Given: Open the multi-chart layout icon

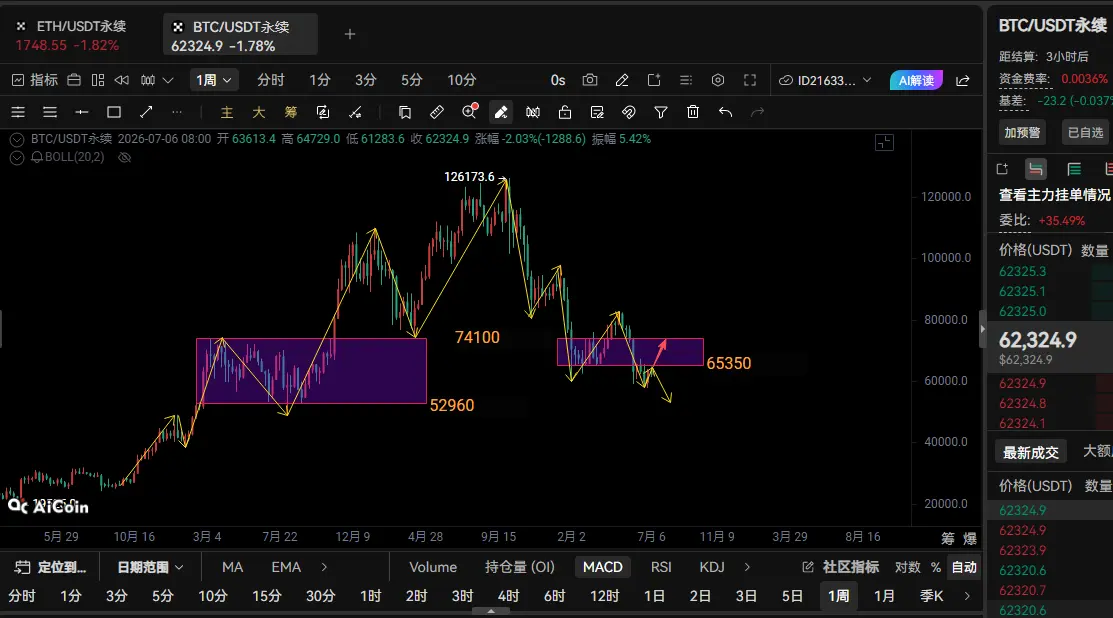Looking at the screenshot, I should [x=98, y=80].
